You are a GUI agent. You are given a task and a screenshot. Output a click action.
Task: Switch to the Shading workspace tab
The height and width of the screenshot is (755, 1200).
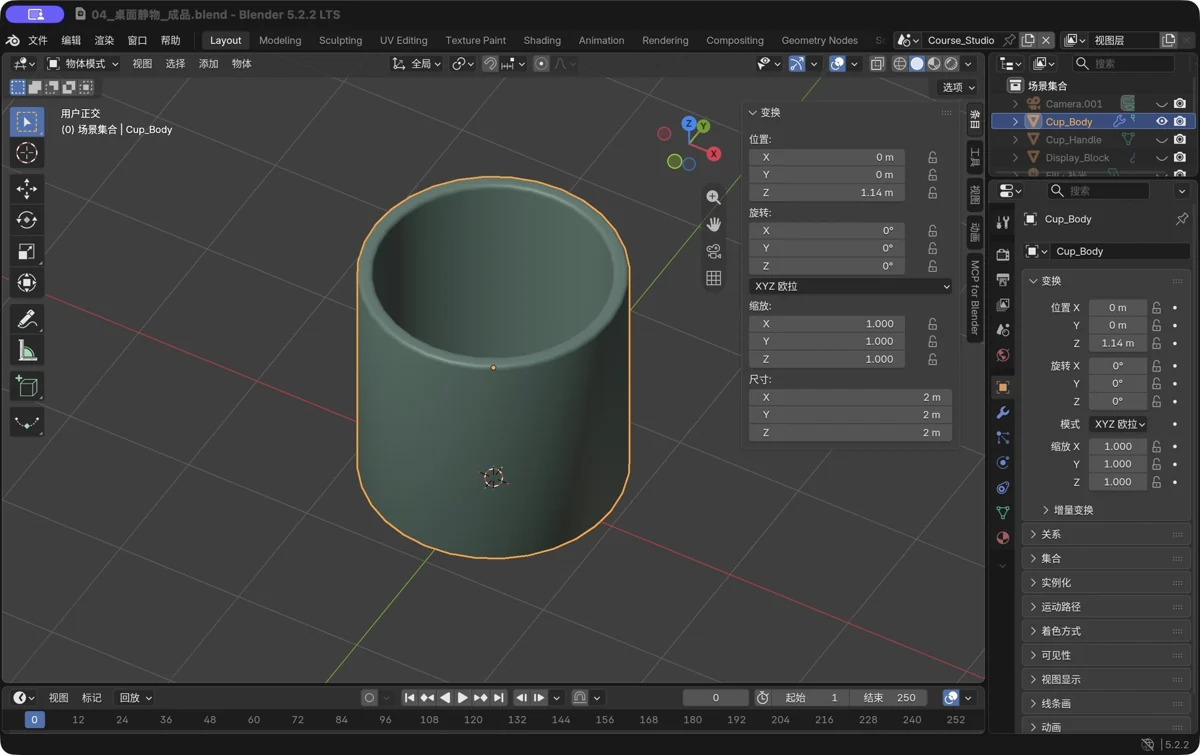point(542,40)
